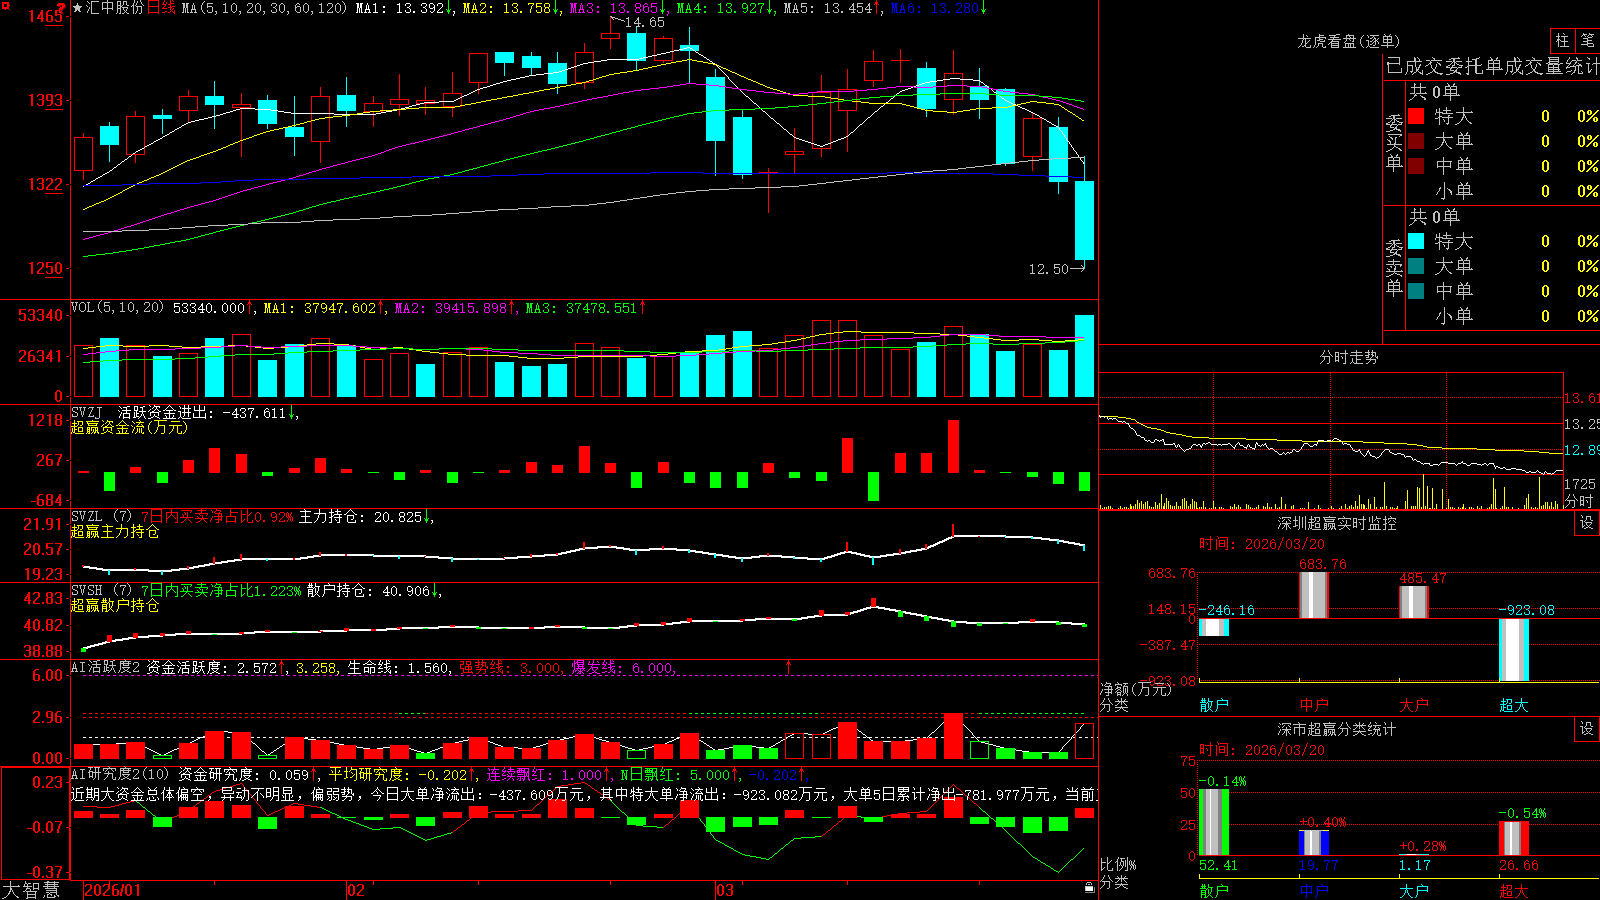Click the 1393 value on the price axis

[44, 100]
